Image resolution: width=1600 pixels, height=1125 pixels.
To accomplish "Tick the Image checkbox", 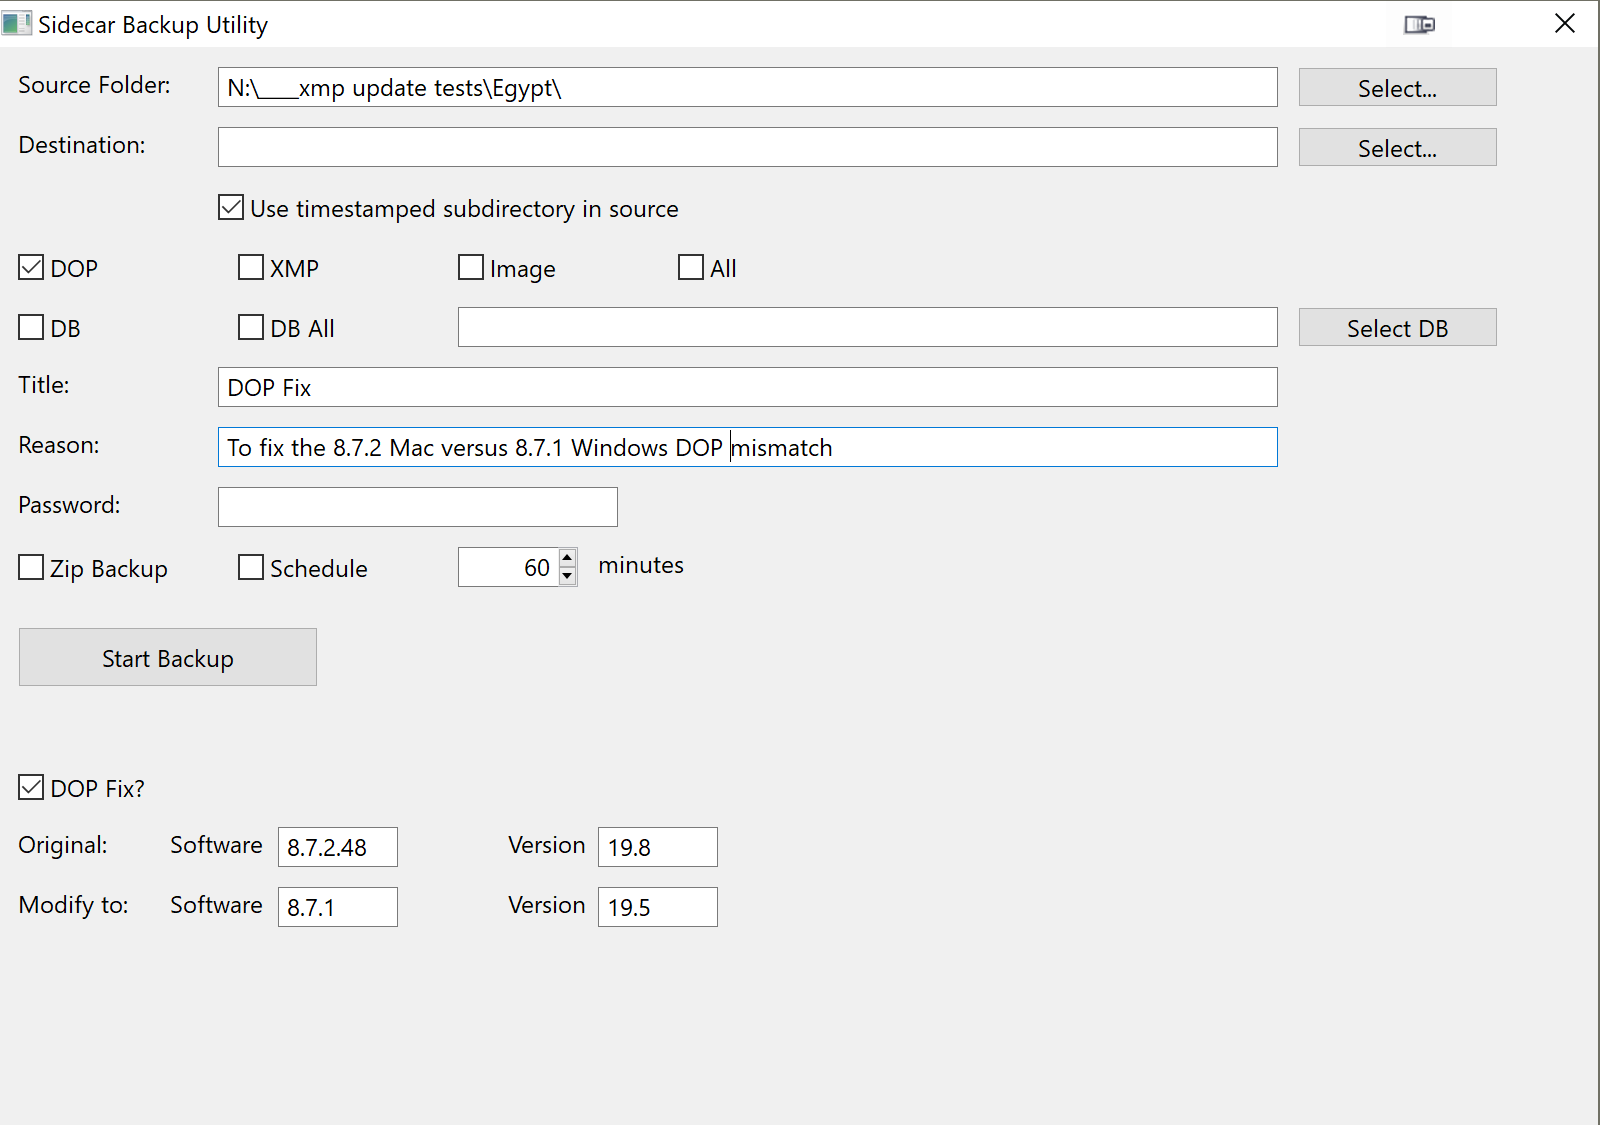I will click(471, 268).
